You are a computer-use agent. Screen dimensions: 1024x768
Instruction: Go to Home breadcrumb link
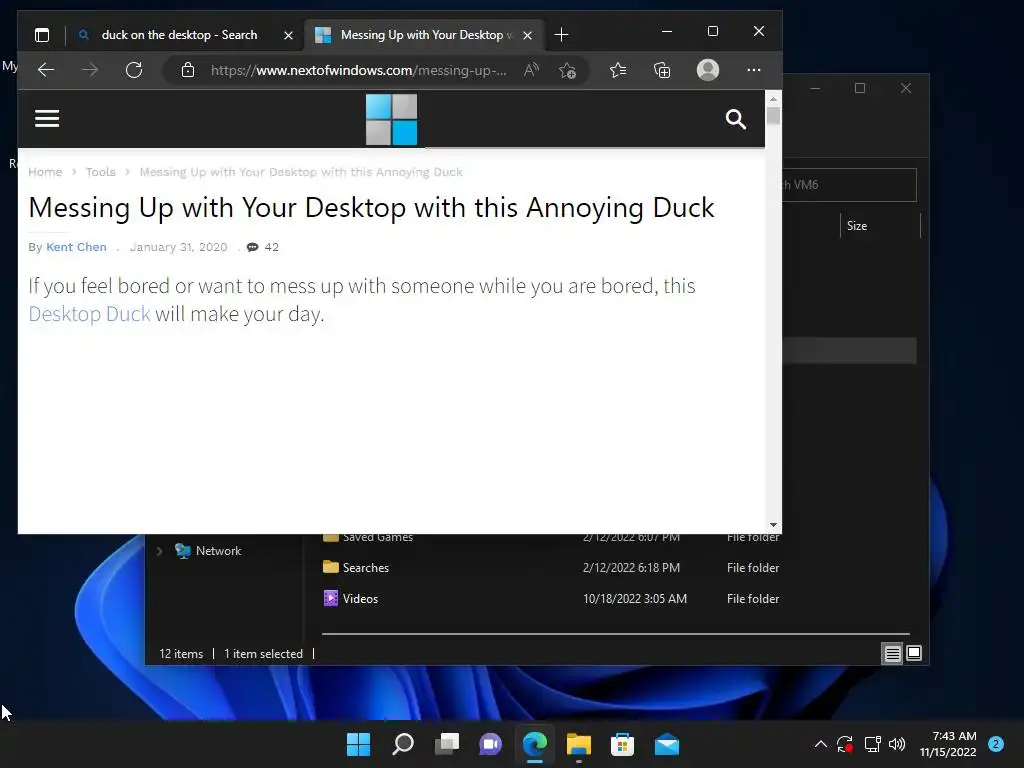tap(45, 172)
